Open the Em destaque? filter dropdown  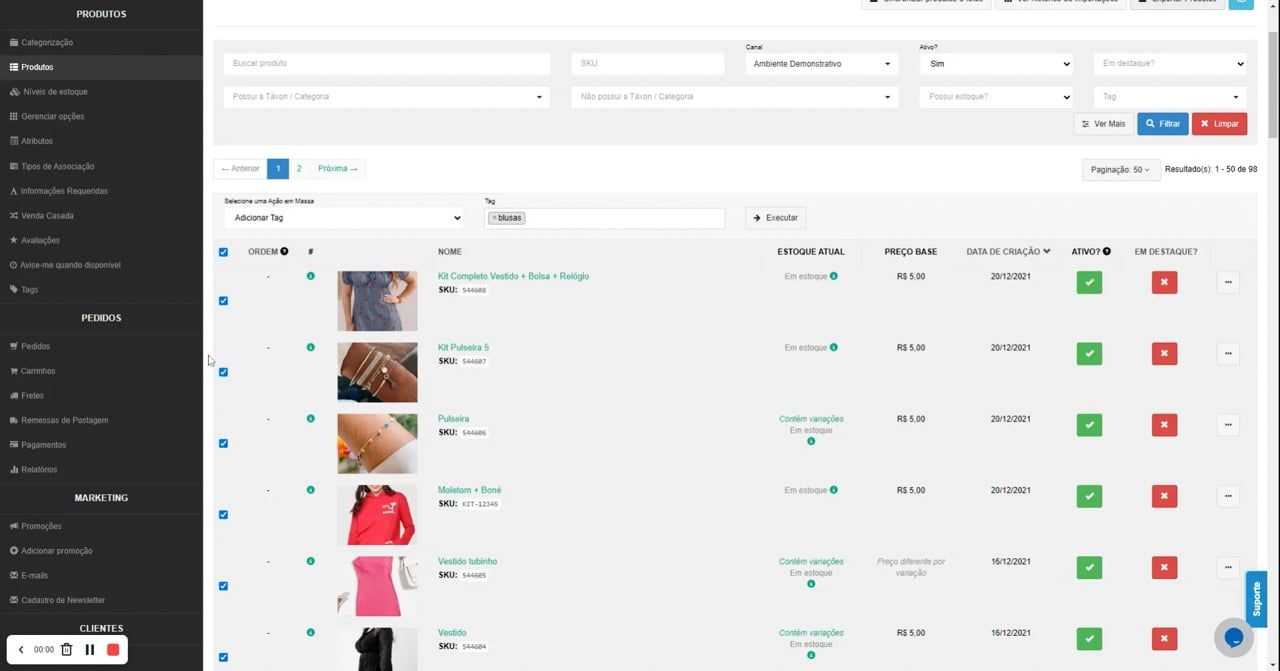coord(1170,64)
